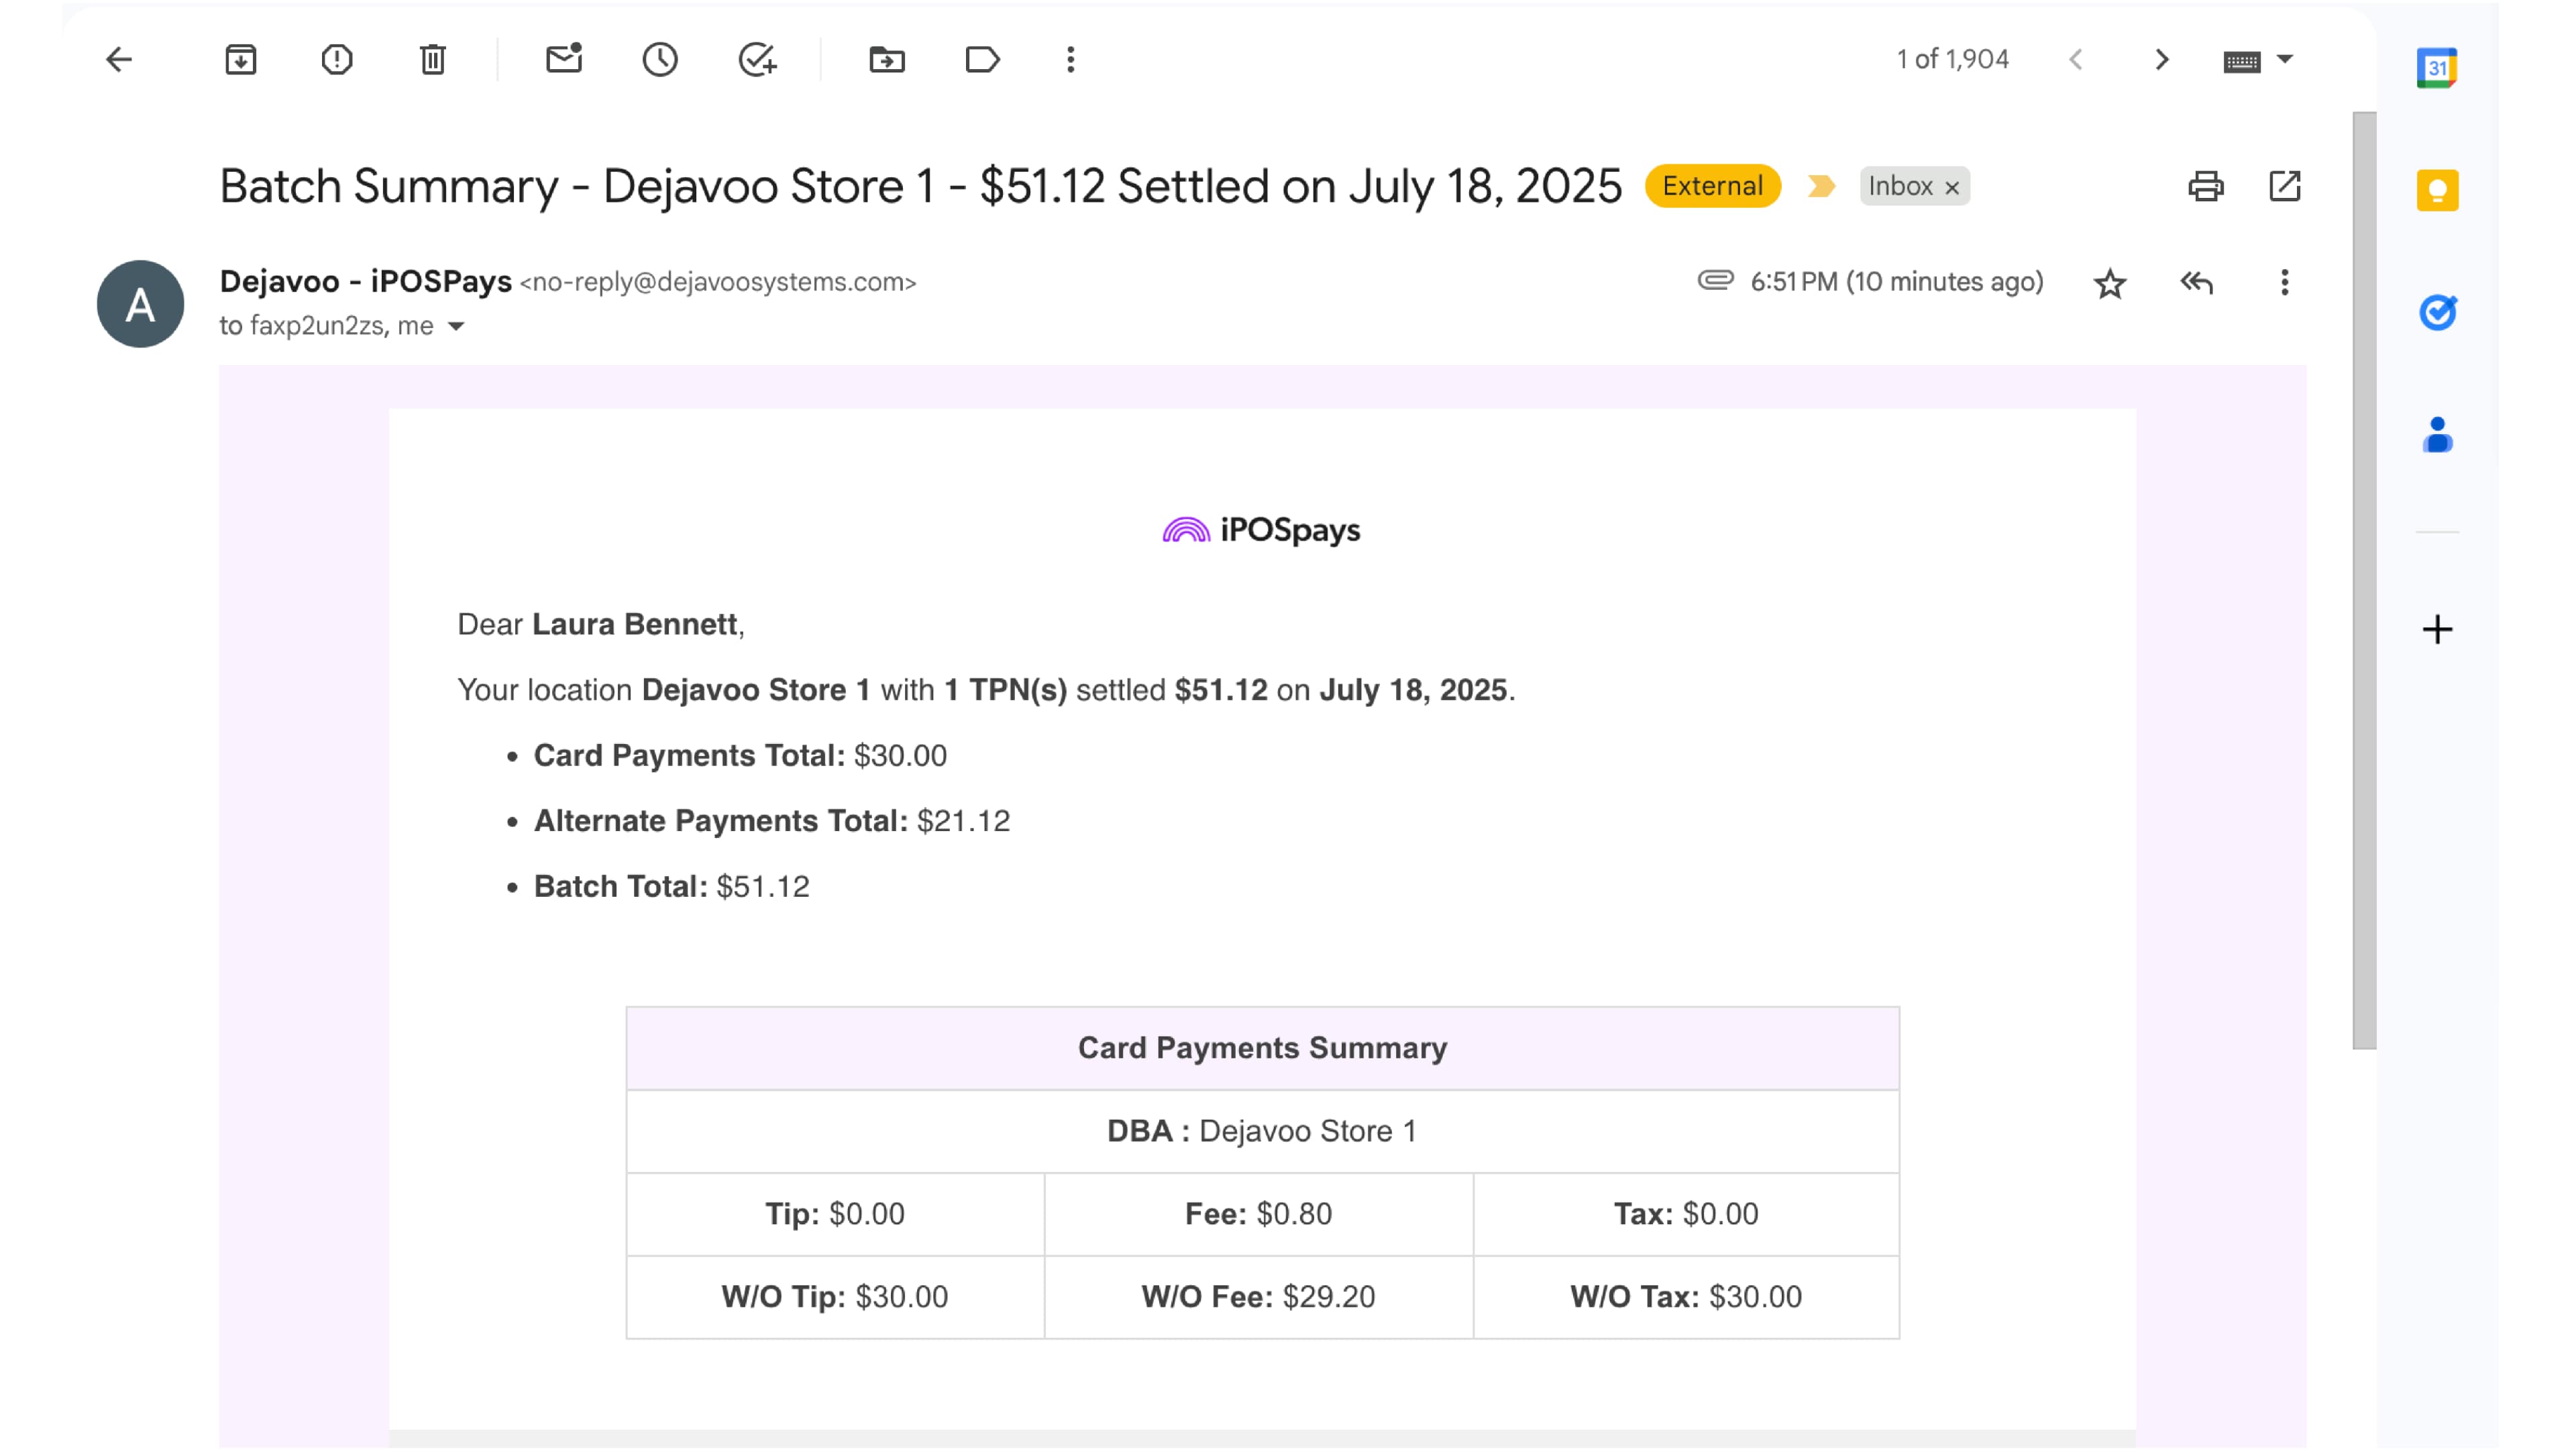Click Reply all button
The height and width of the screenshot is (1451, 2576).
coord(2196,283)
